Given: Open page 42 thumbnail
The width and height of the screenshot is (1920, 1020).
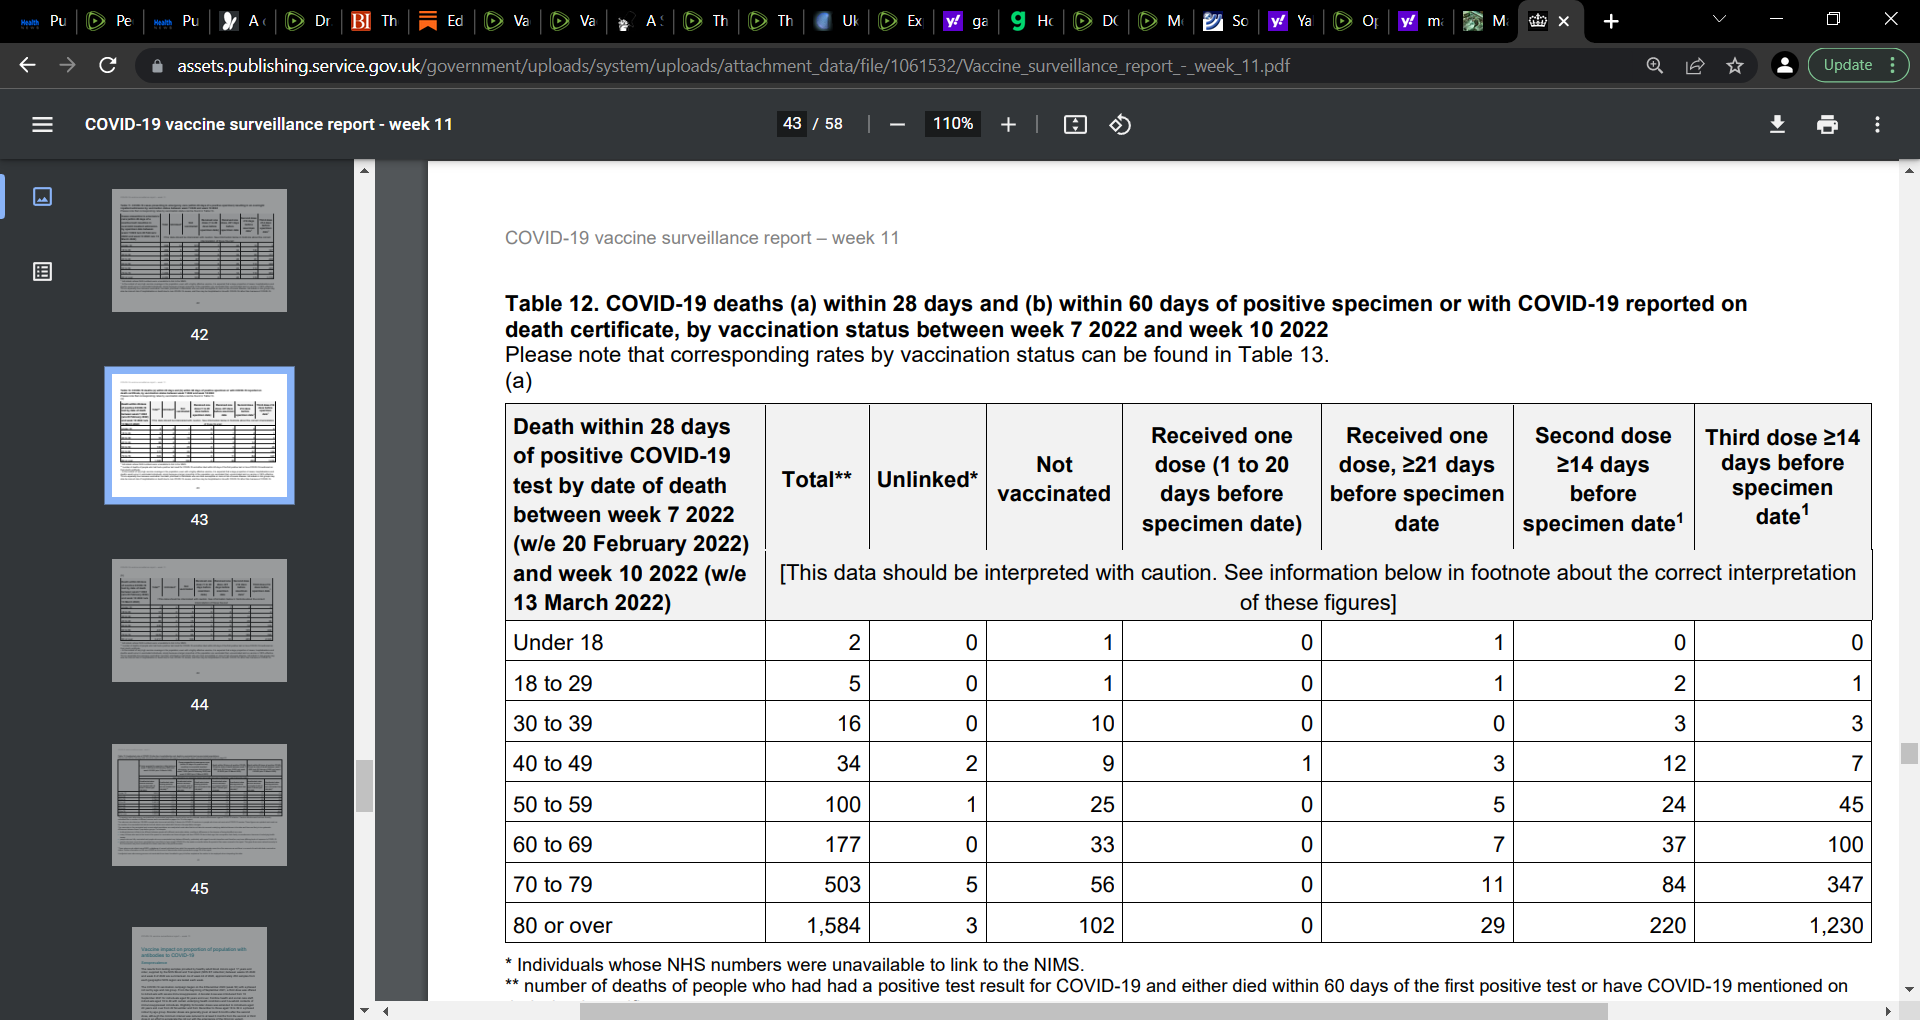Looking at the screenshot, I should tap(199, 250).
